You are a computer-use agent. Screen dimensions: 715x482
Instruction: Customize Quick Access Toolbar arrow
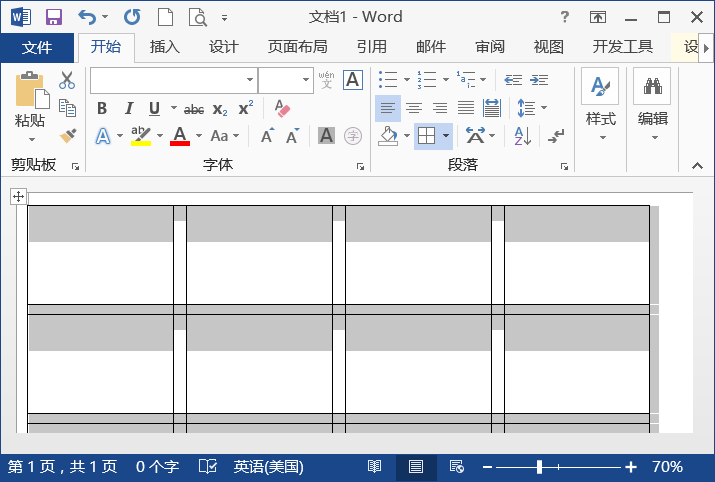[224, 18]
